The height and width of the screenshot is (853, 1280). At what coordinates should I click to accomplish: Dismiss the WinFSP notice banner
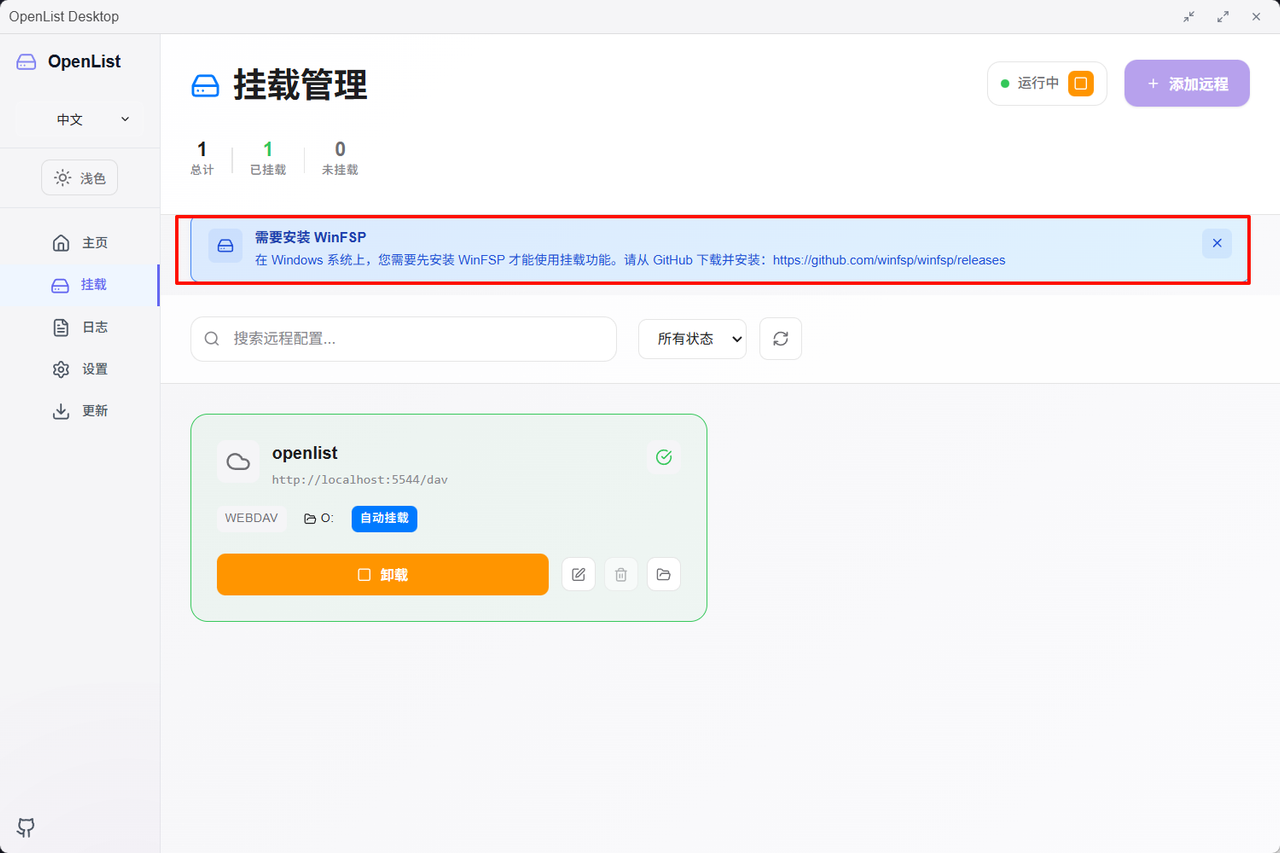[x=1217, y=243]
